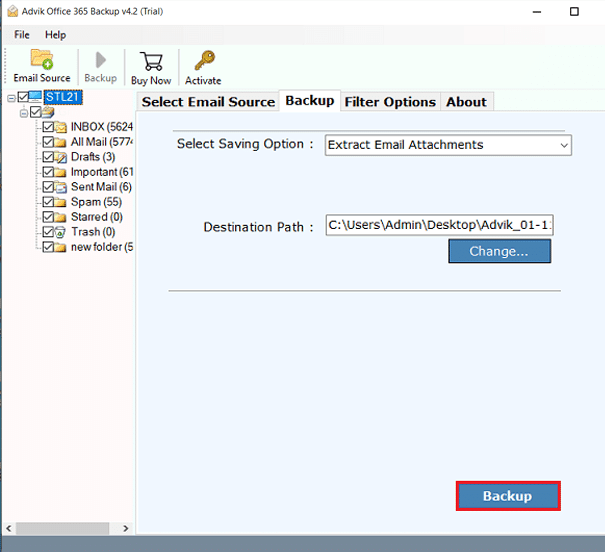Maximize the Advik Backup window
The height and width of the screenshot is (552, 605).
coord(574,12)
